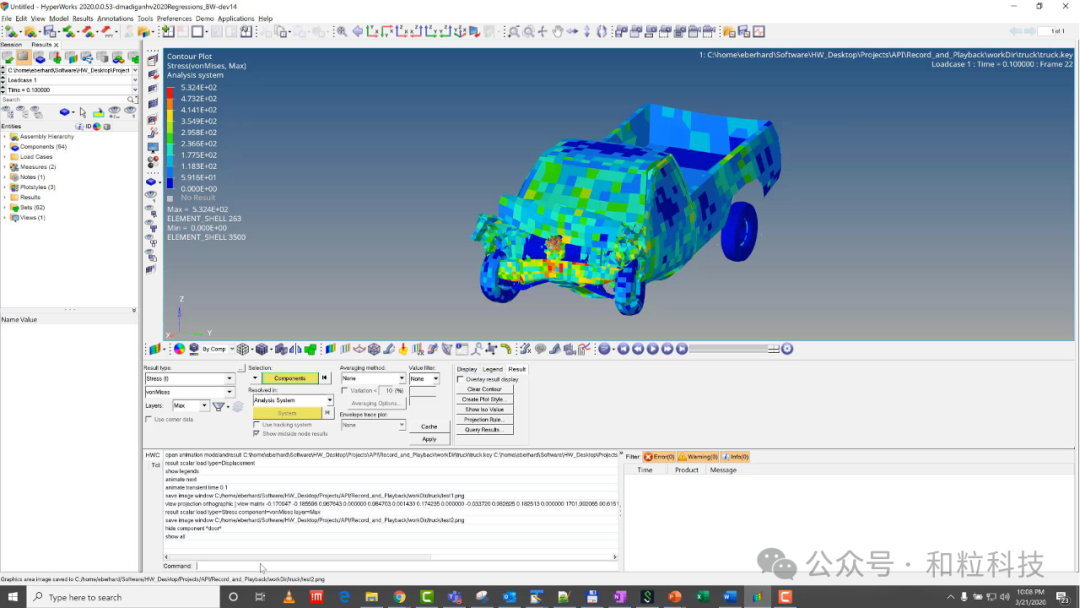Click into the Command input field
The height and width of the screenshot is (608, 1080).
coord(400,566)
